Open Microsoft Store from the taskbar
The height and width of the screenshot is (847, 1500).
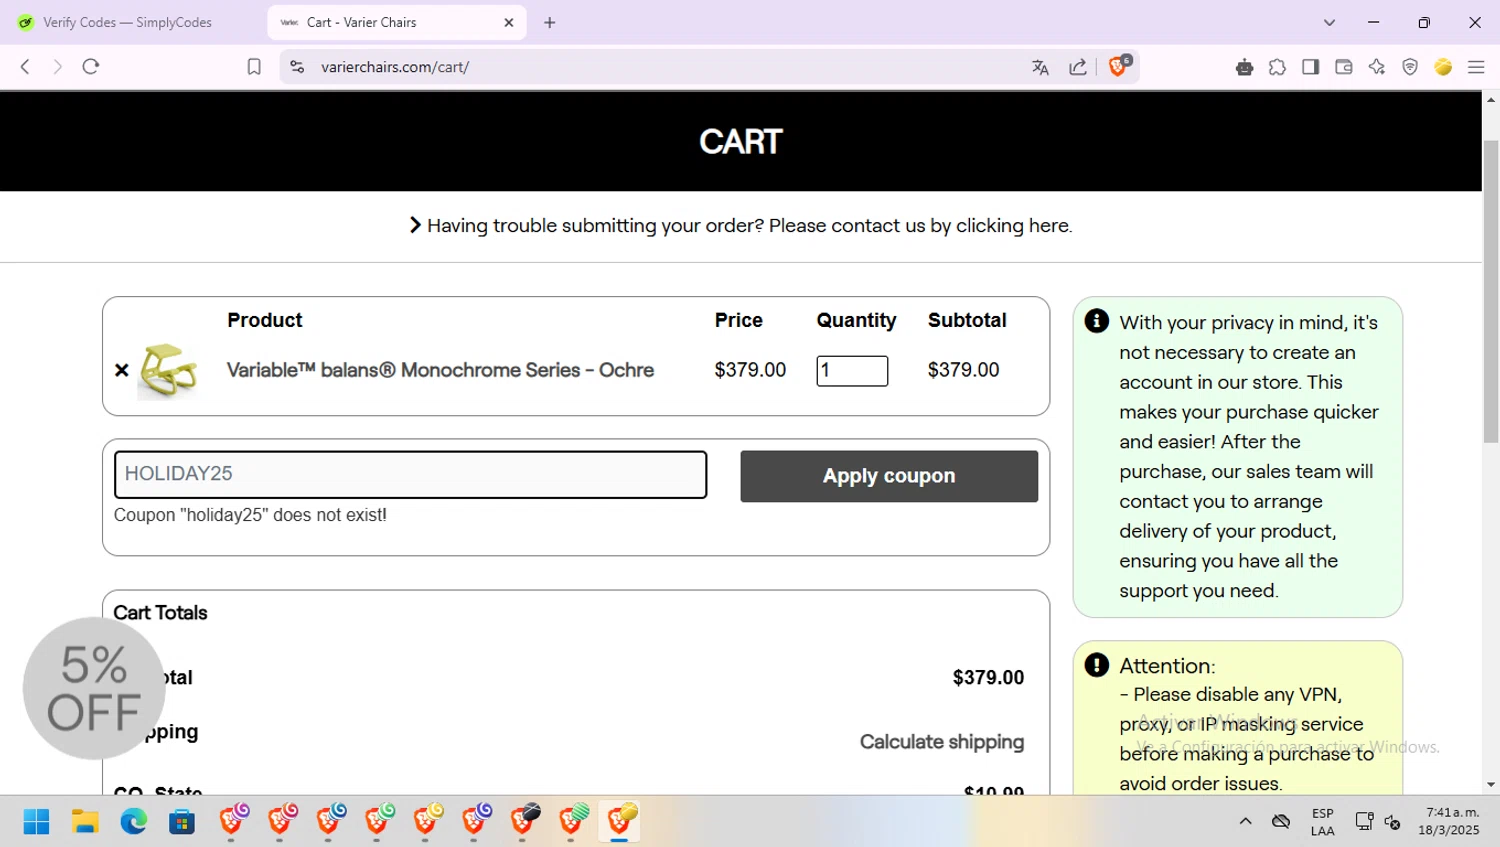(182, 821)
